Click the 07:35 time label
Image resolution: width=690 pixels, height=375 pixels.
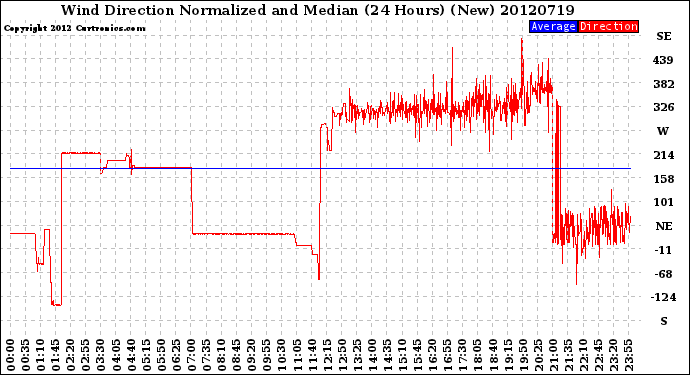[x=206, y=355]
